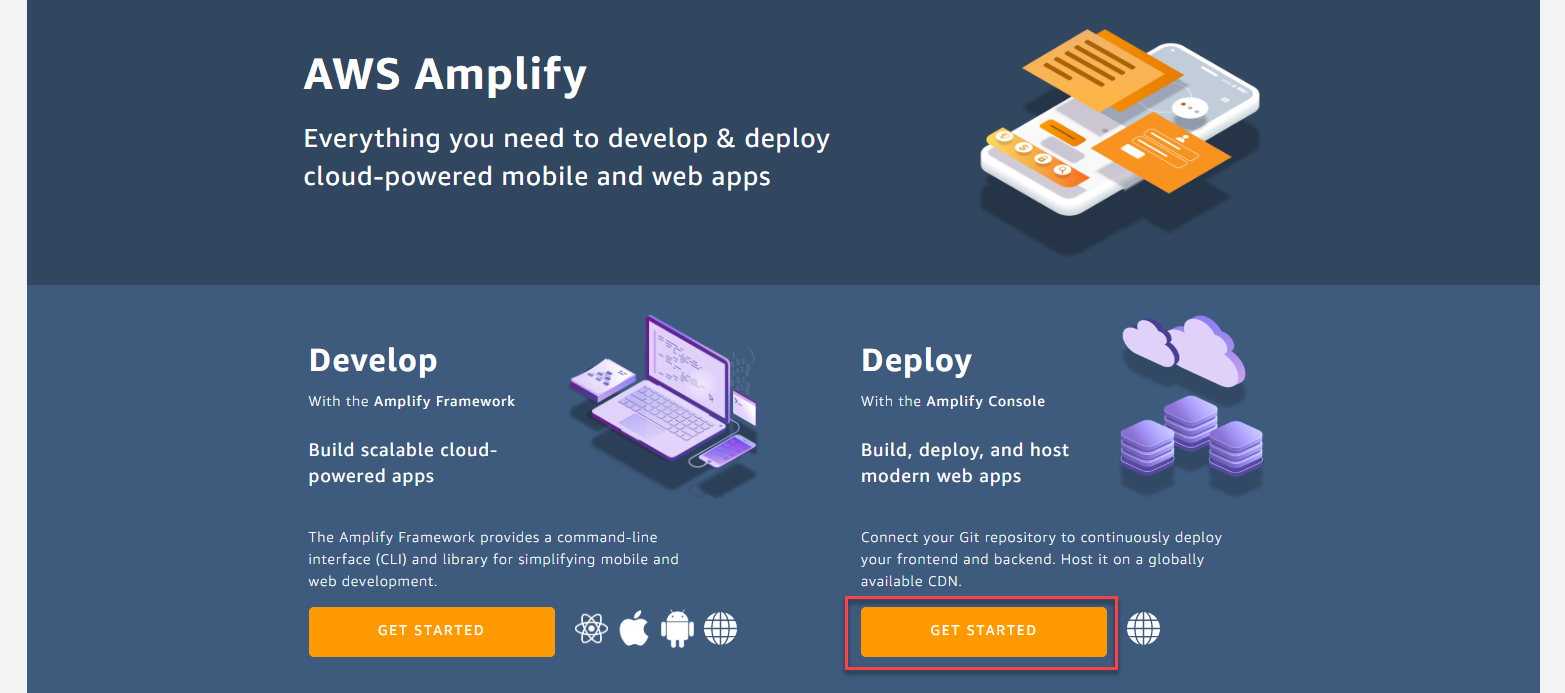The width and height of the screenshot is (1565, 693).
Task: Click 'Build, deploy, and host modern web apps'
Action: coord(965,463)
